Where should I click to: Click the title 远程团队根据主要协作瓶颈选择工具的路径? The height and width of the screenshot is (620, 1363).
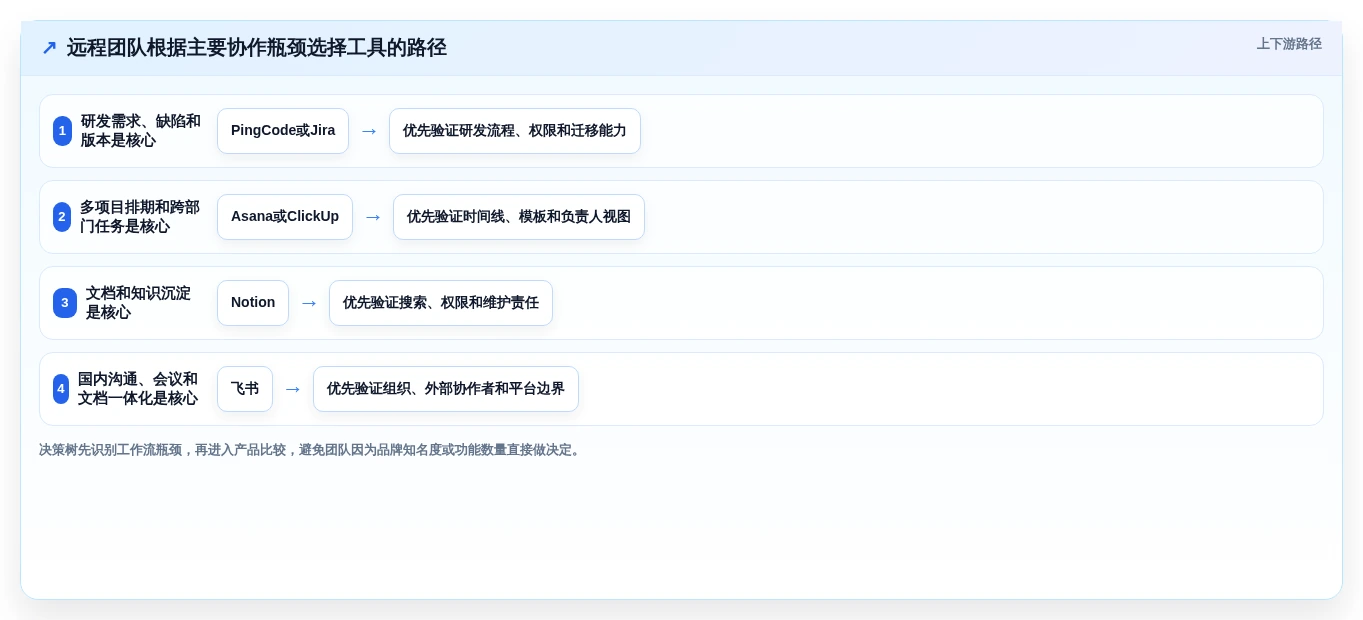[257, 48]
